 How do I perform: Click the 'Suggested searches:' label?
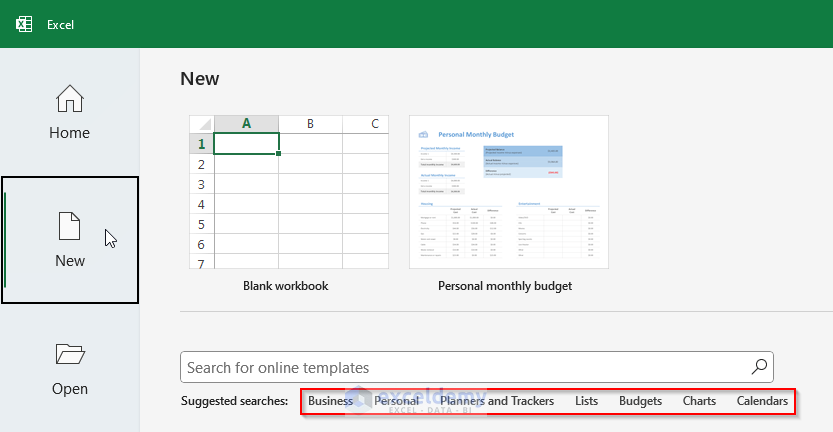click(x=234, y=401)
